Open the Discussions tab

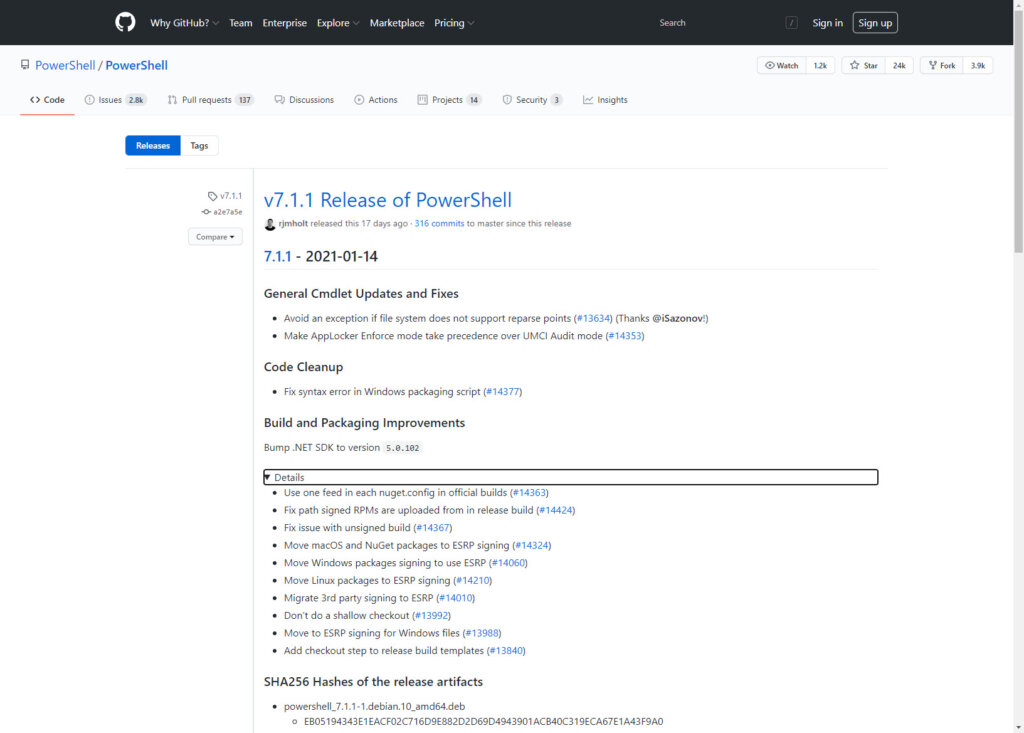304,100
